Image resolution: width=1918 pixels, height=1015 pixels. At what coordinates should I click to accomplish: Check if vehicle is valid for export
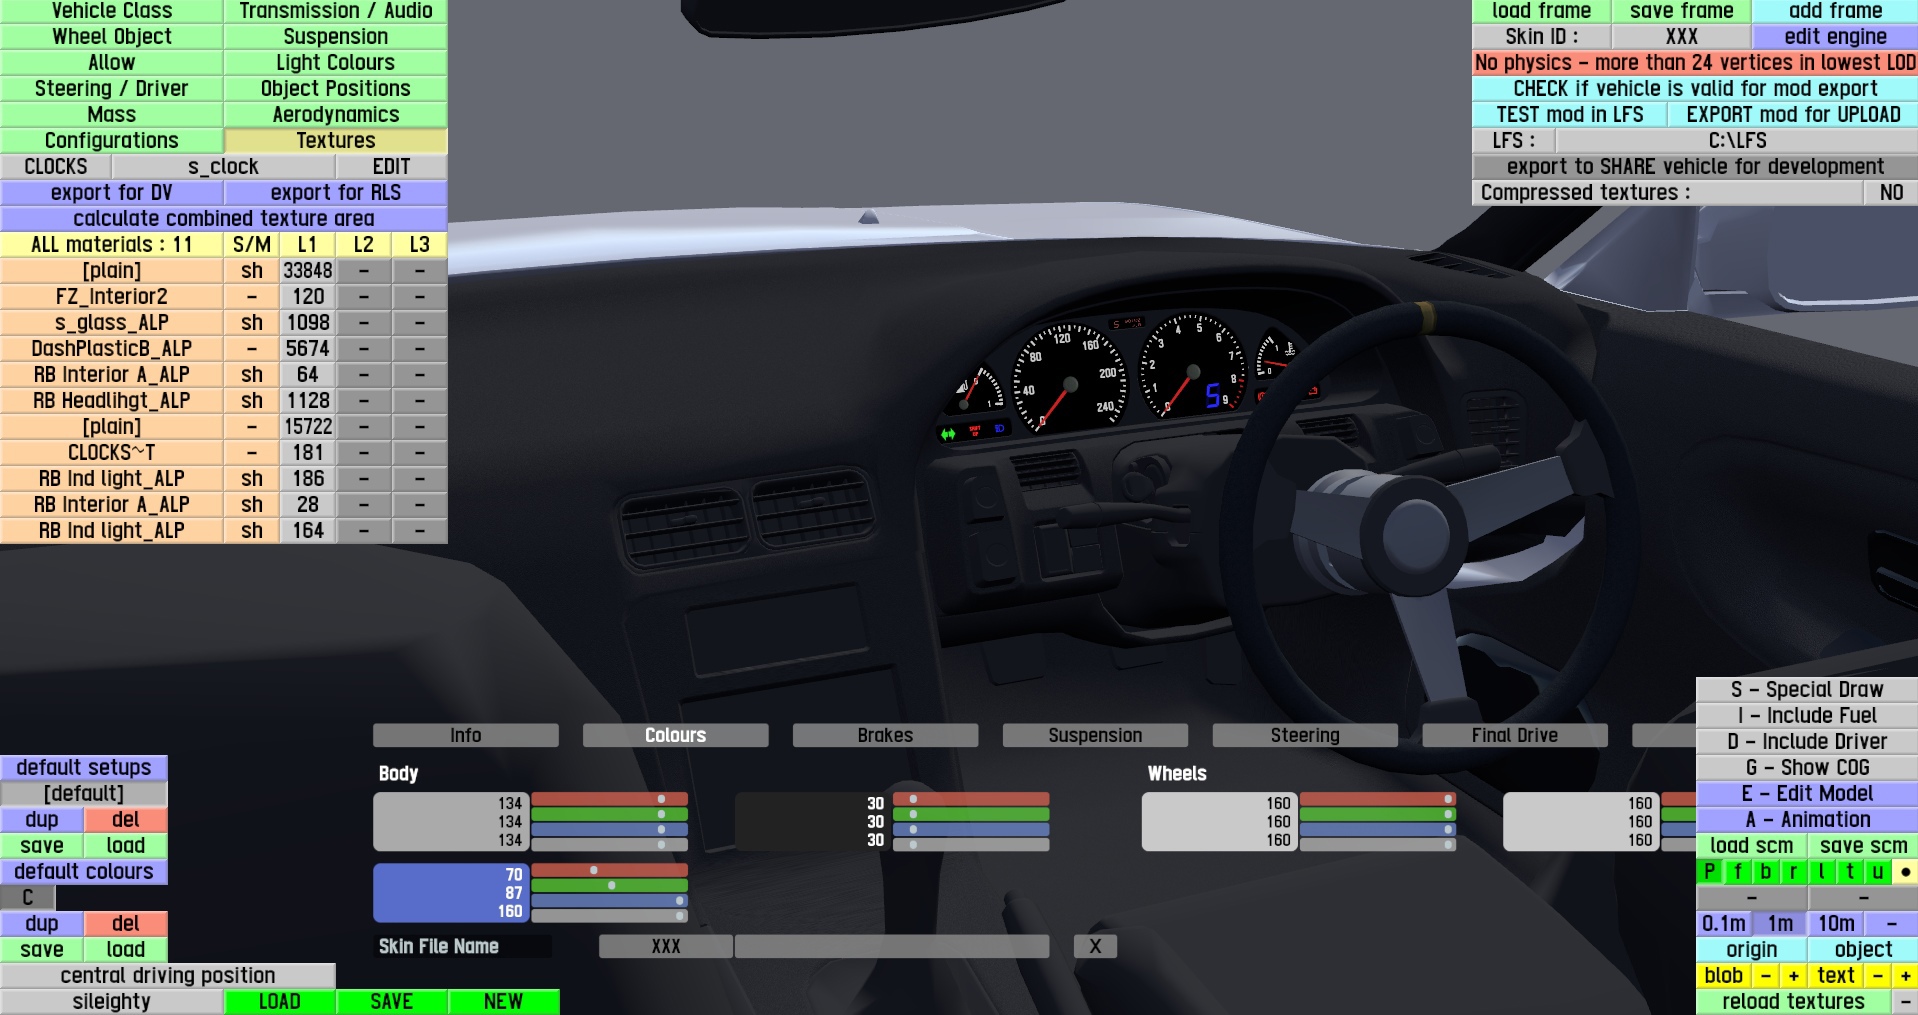(x=1695, y=88)
